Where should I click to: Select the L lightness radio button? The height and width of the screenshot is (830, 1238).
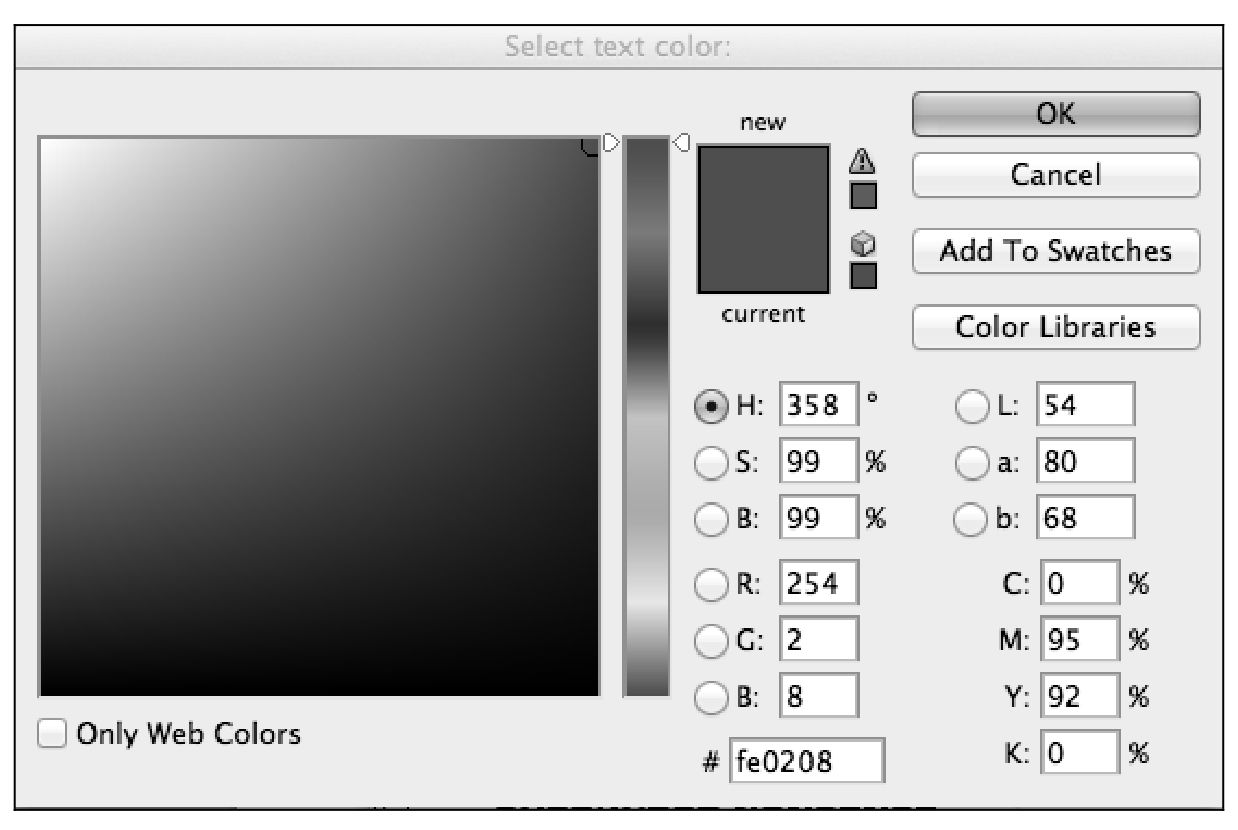click(972, 407)
